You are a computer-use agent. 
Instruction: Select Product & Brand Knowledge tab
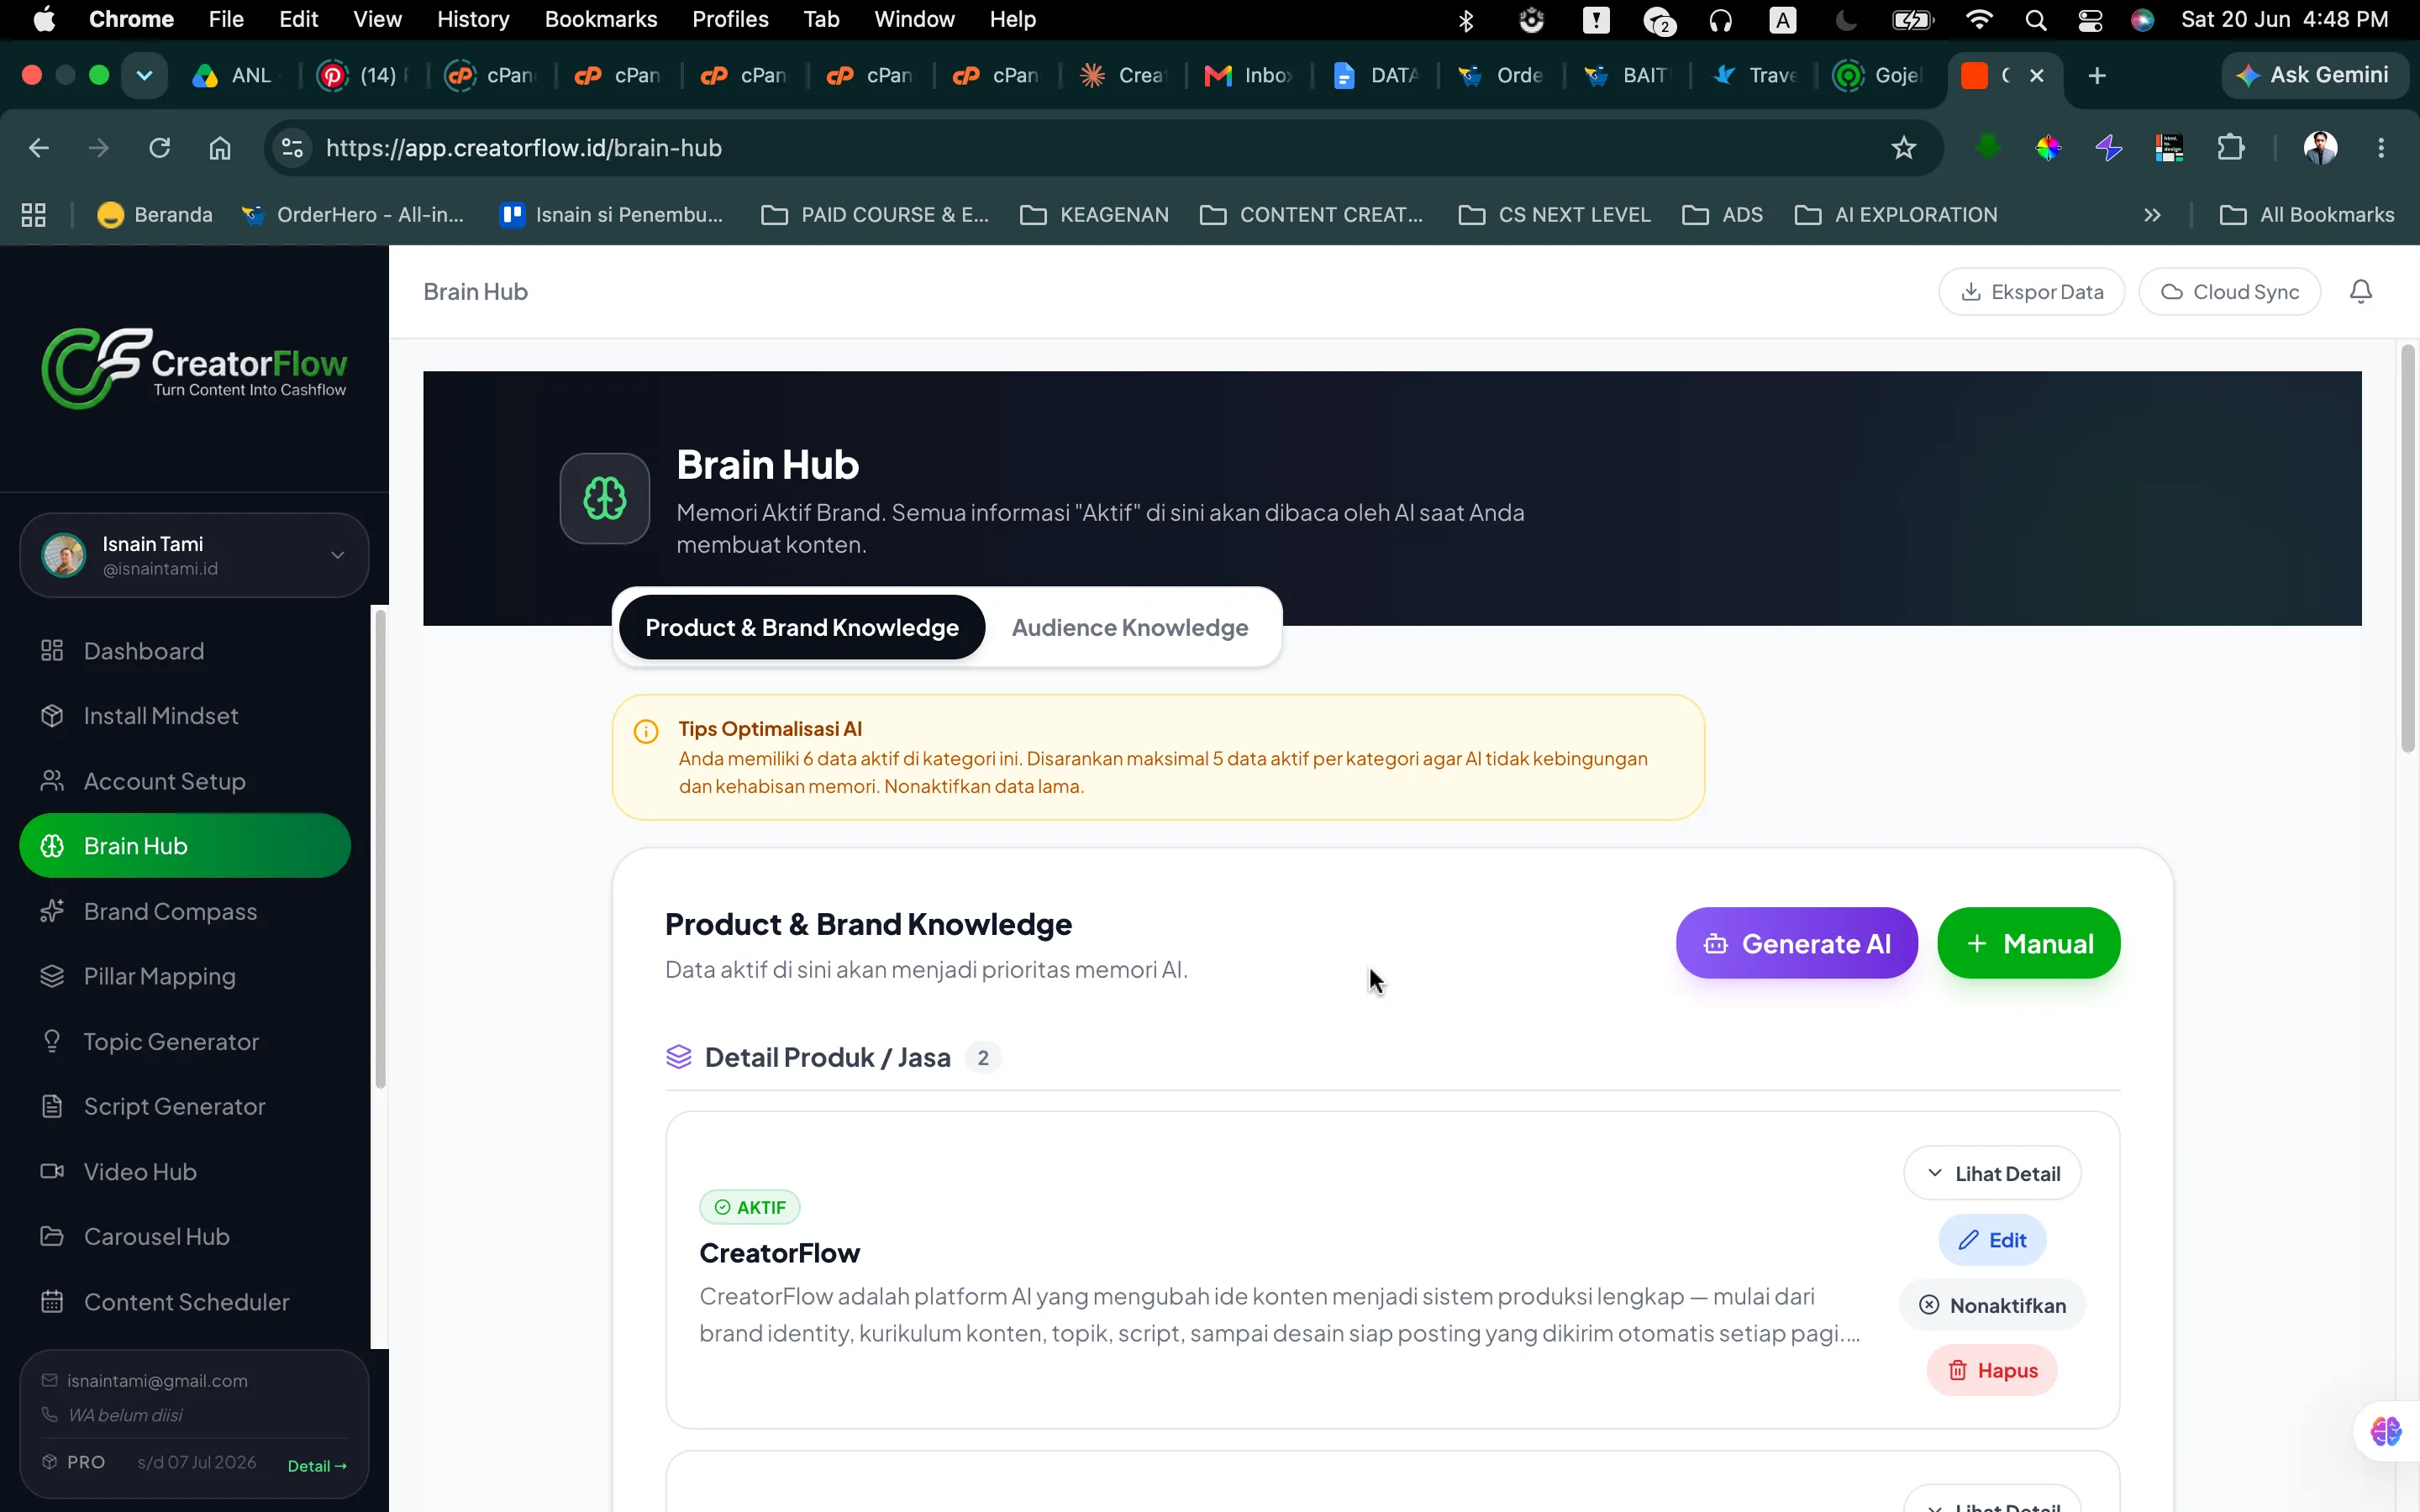(802, 627)
